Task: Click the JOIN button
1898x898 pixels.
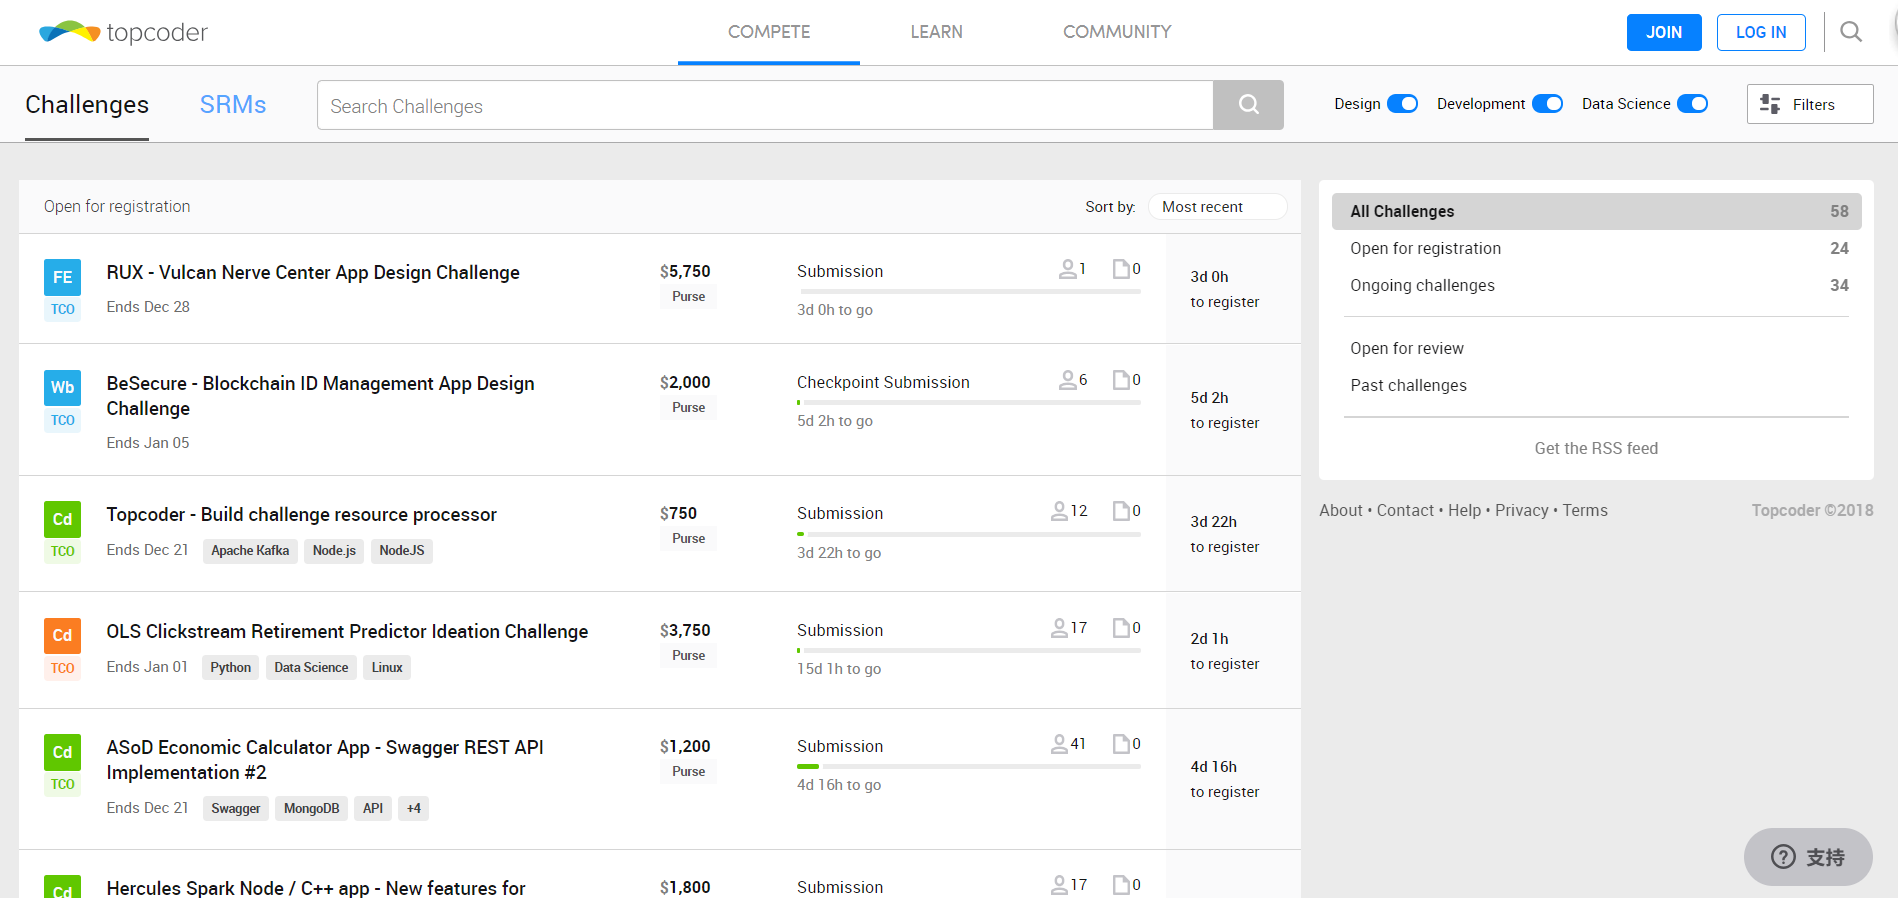Action: (1664, 32)
